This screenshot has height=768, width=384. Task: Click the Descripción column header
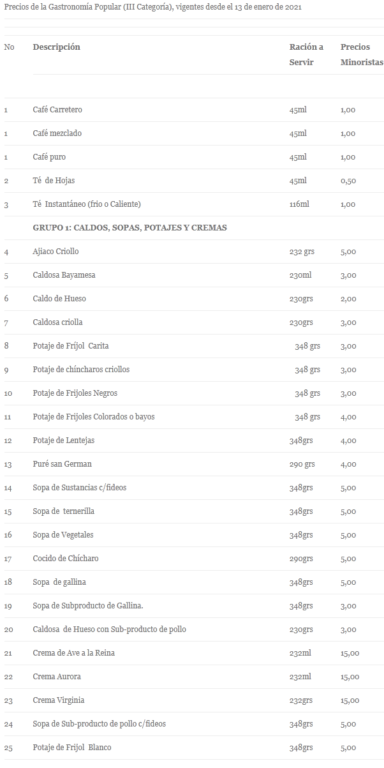coord(56,48)
